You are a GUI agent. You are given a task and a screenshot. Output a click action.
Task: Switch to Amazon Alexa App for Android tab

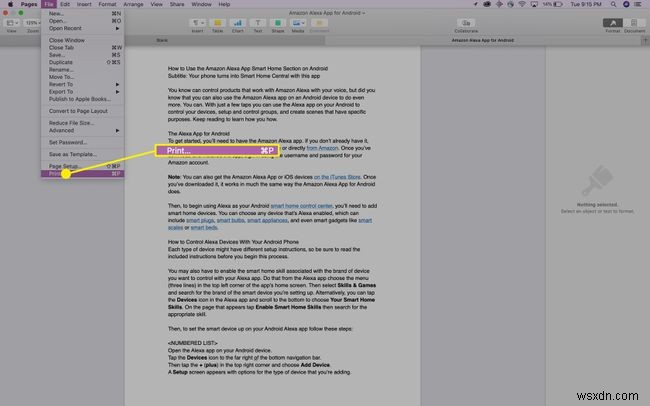(x=483, y=40)
